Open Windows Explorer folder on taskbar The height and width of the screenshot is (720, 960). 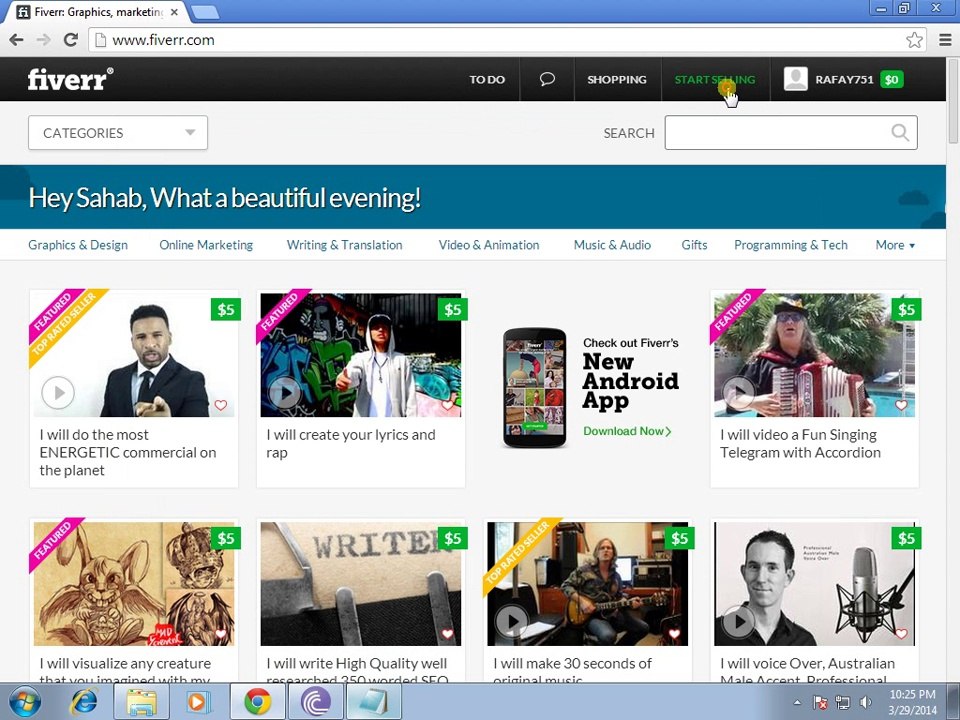[141, 702]
